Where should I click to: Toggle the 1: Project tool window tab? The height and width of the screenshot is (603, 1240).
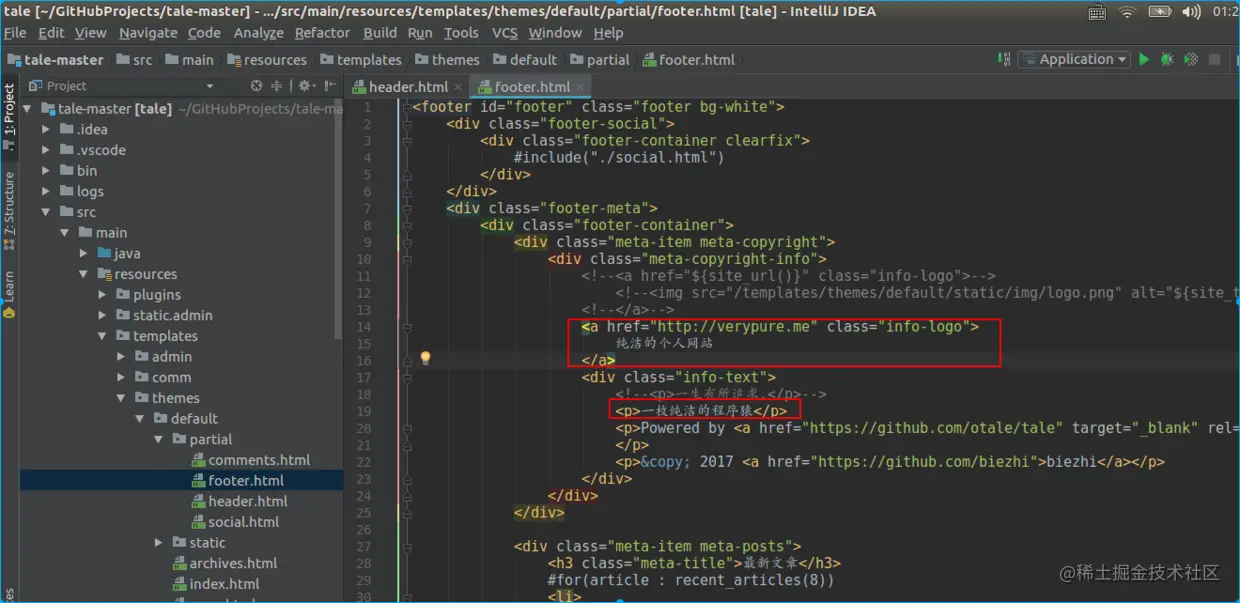coord(9,117)
